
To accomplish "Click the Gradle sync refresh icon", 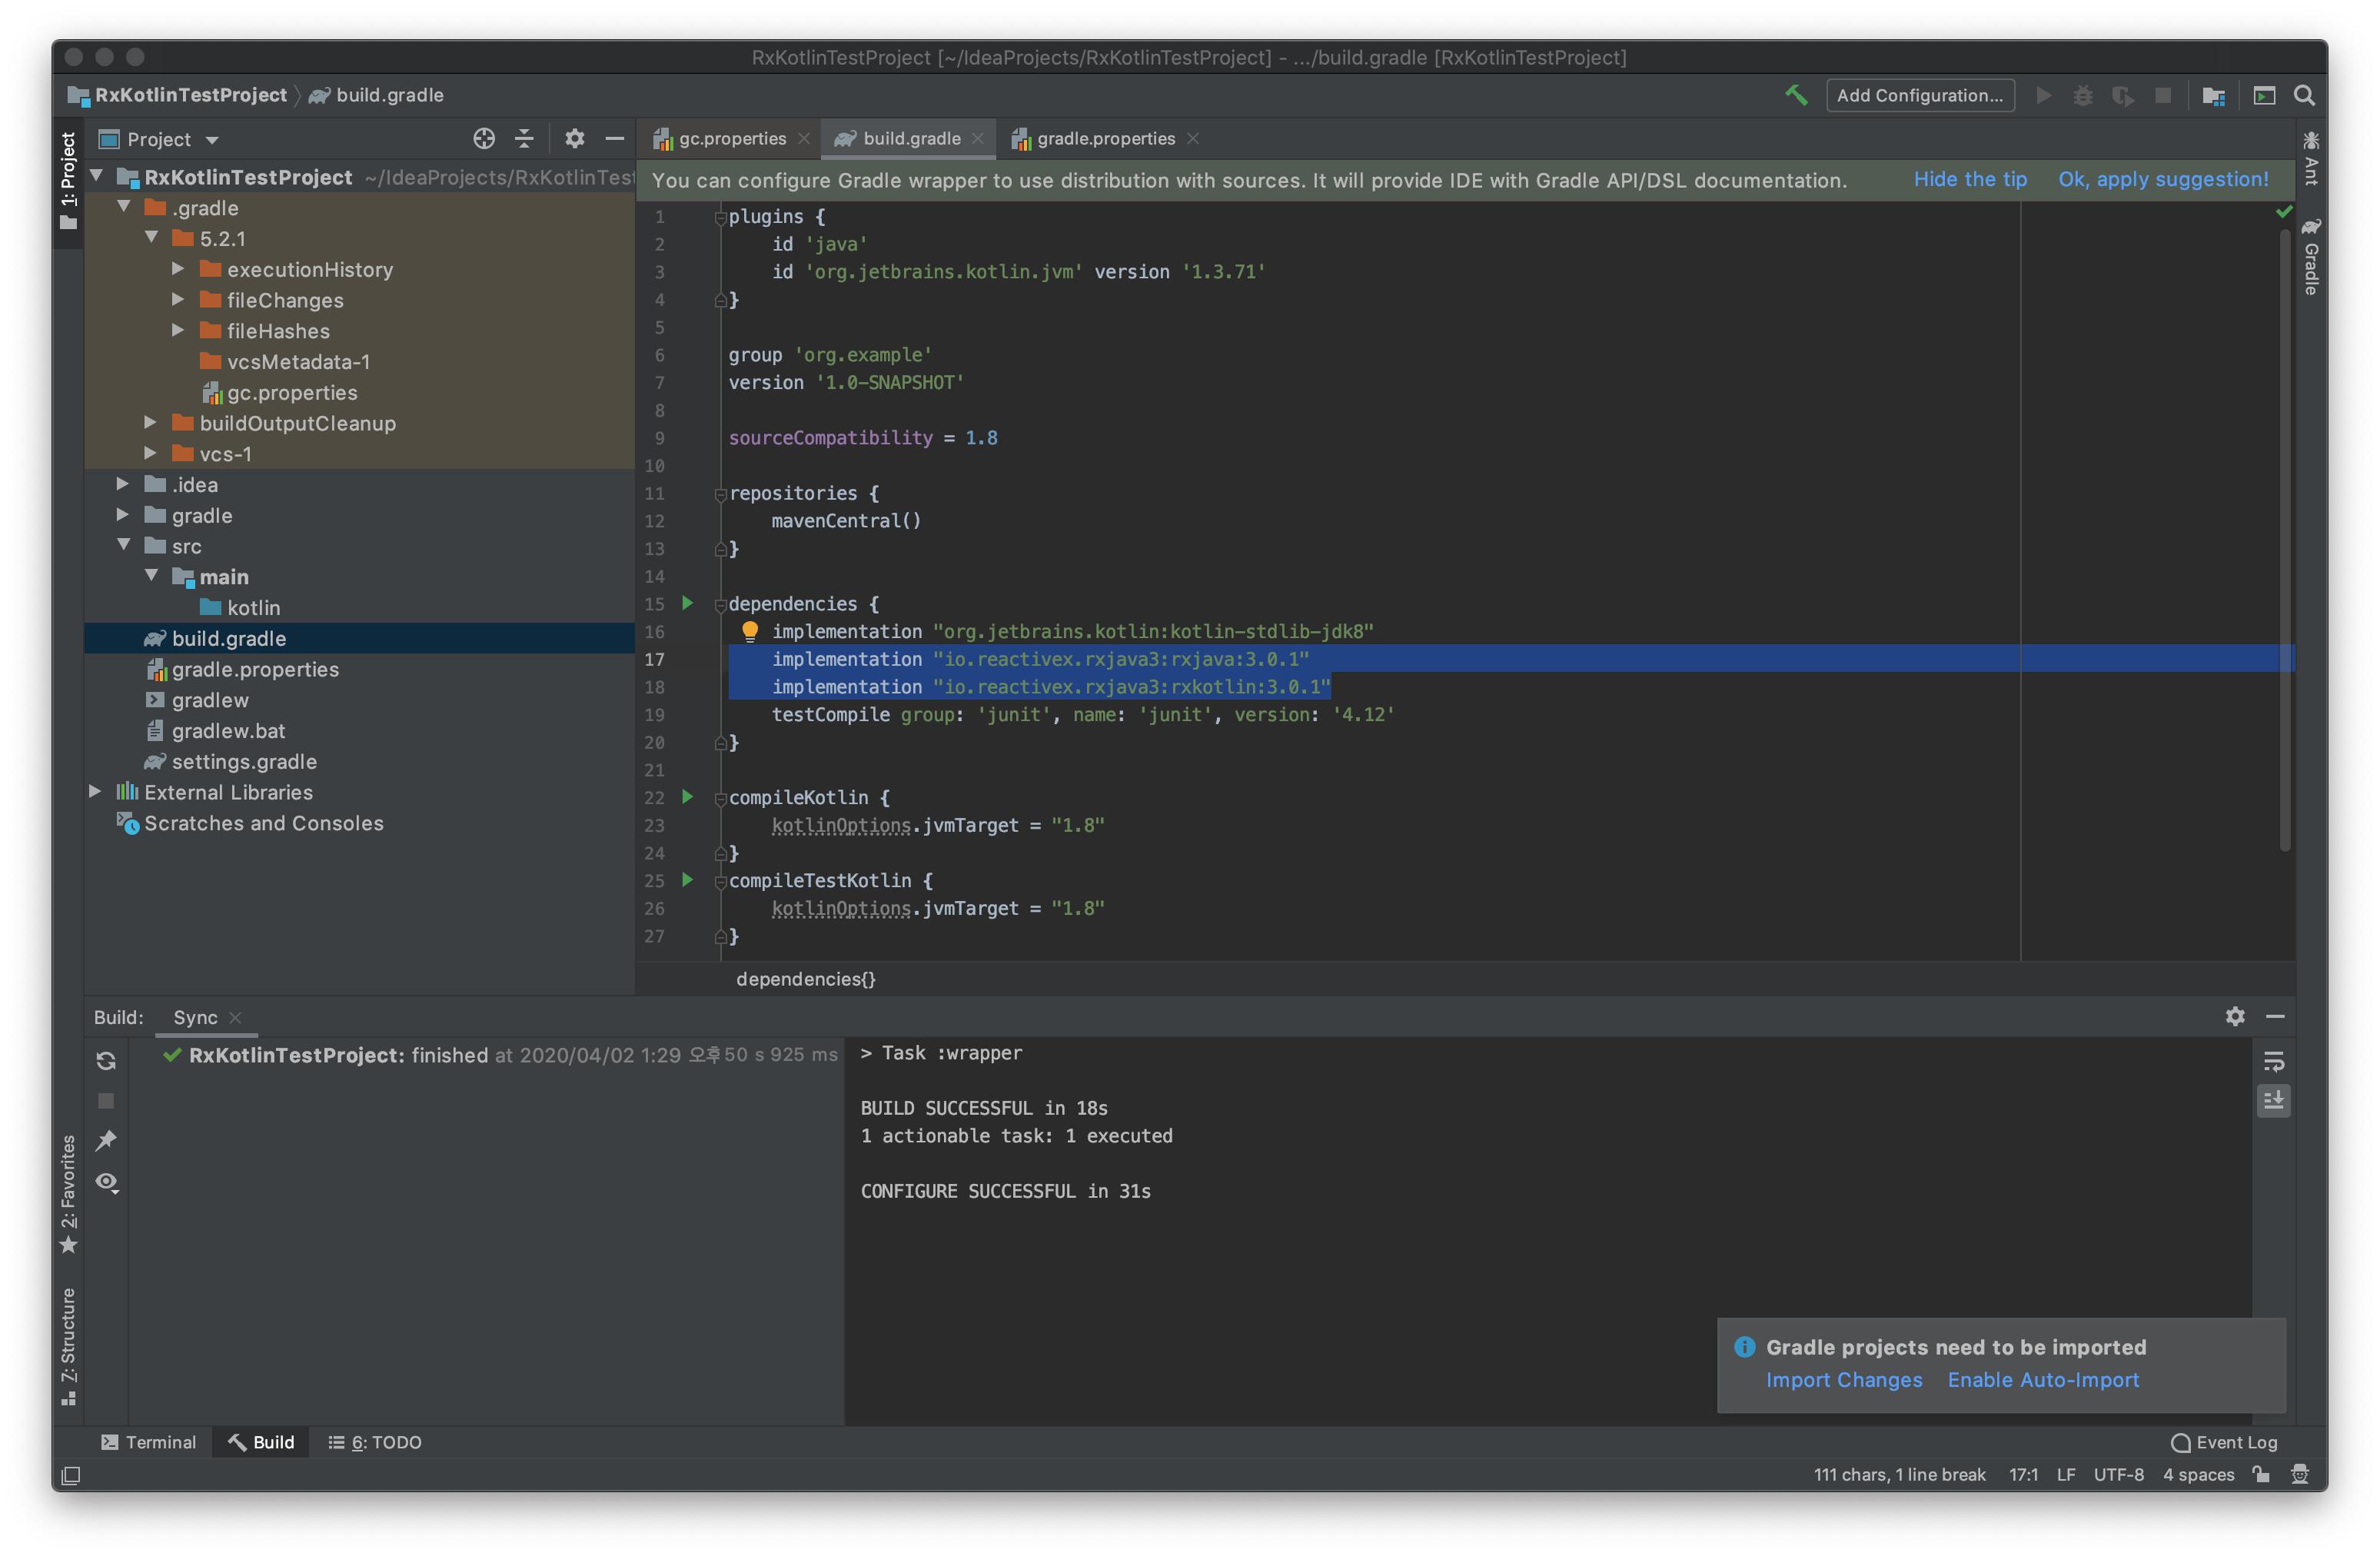I will [106, 1061].
